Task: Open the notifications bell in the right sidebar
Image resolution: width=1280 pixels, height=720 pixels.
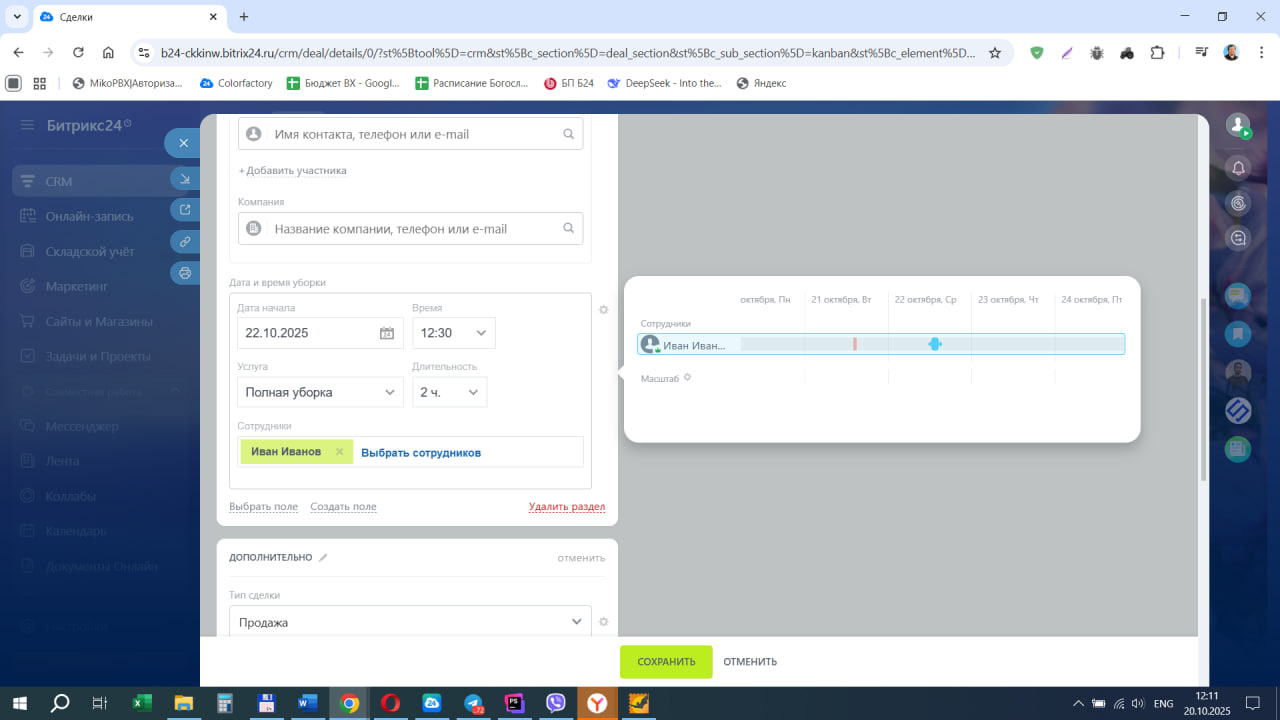Action: [x=1238, y=168]
